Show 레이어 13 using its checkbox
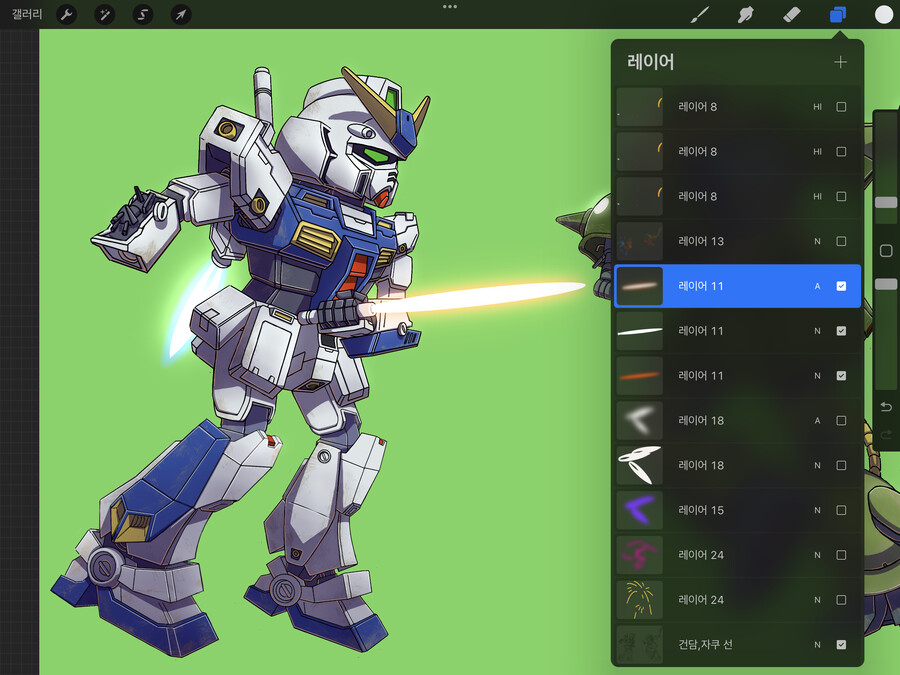 click(x=841, y=241)
